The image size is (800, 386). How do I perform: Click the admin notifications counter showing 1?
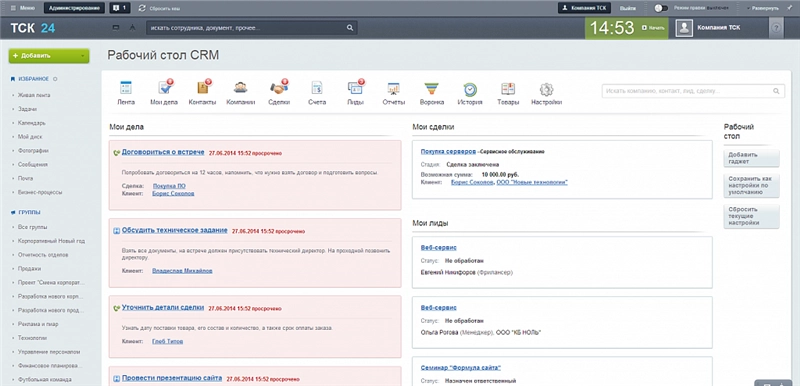tap(120, 8)
